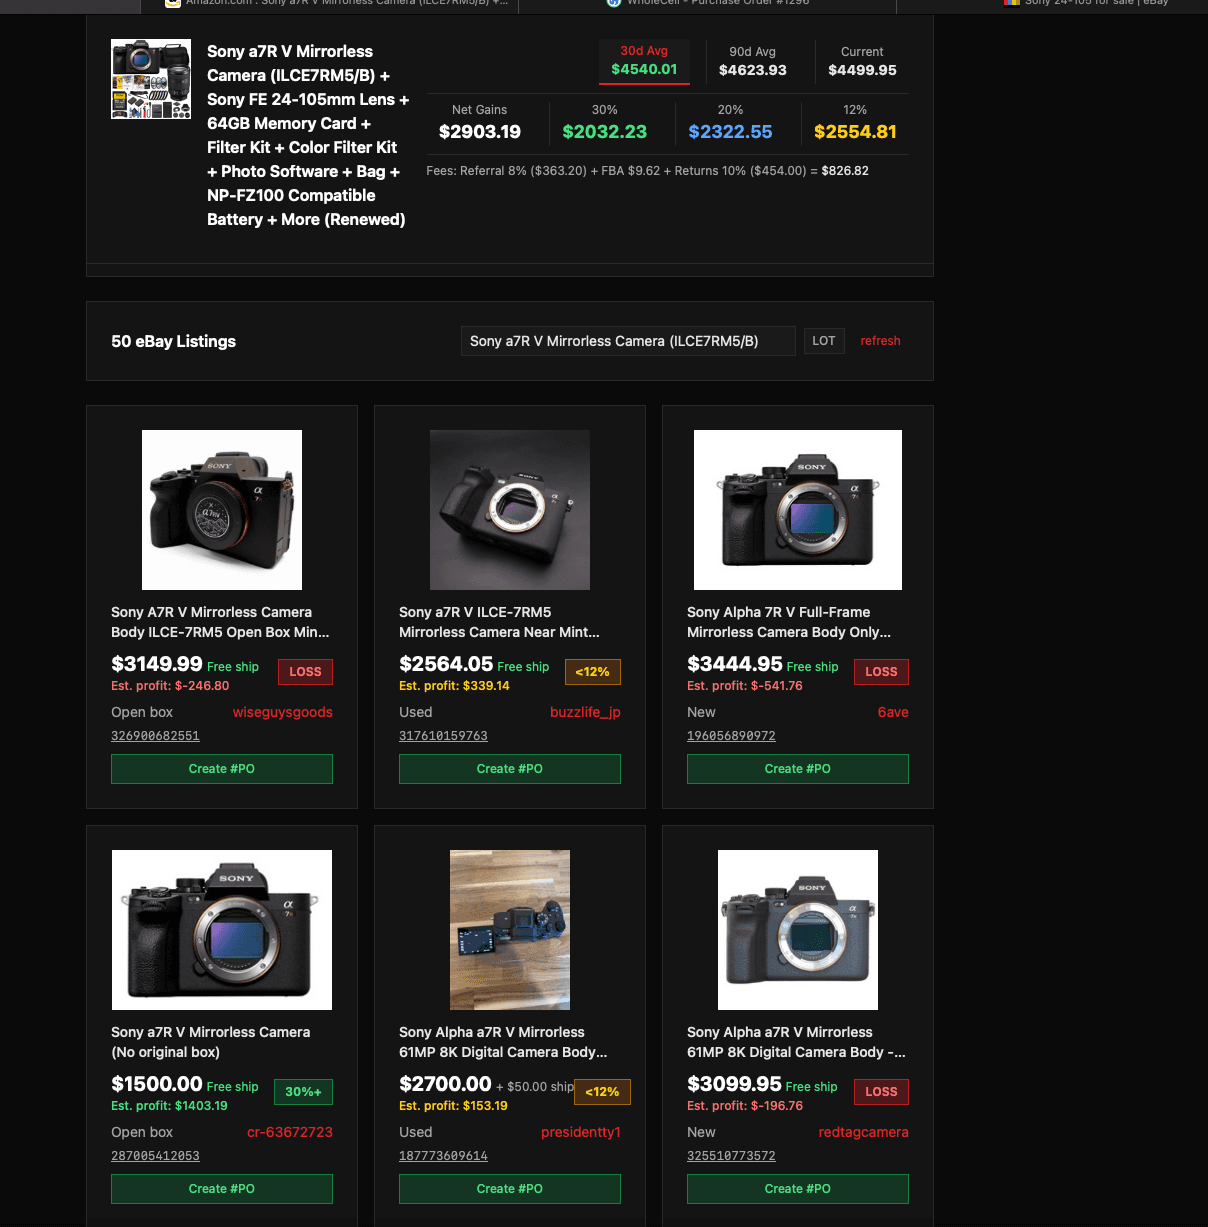Screen dimensions: 1208x1227
Task: Open seller presidentty1 profile
Action: [581, 1132]
